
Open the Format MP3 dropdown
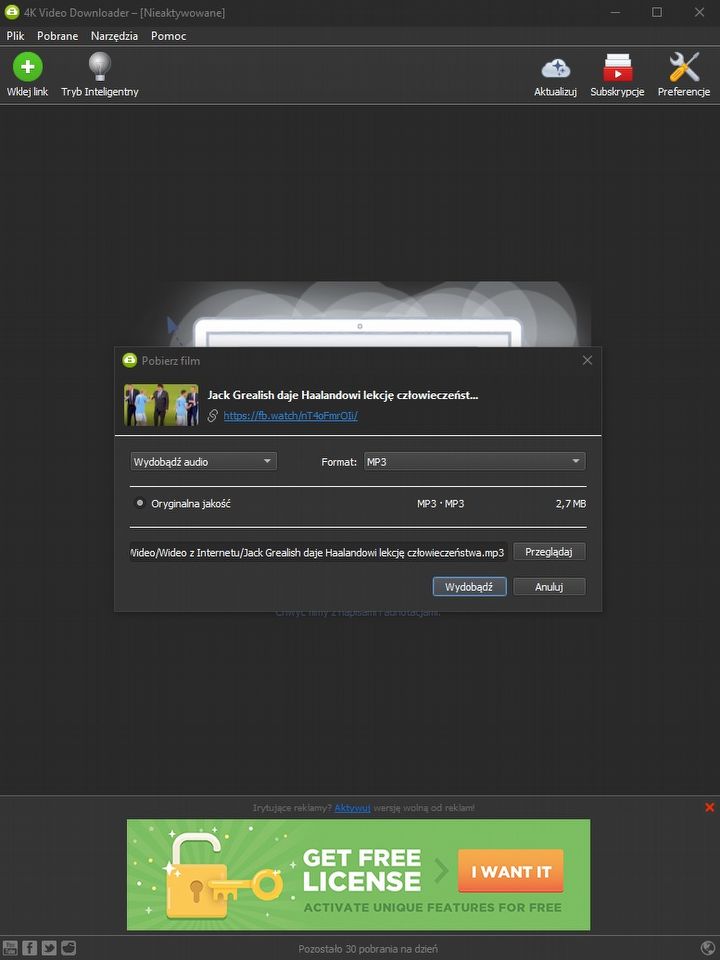coord(474,461)
